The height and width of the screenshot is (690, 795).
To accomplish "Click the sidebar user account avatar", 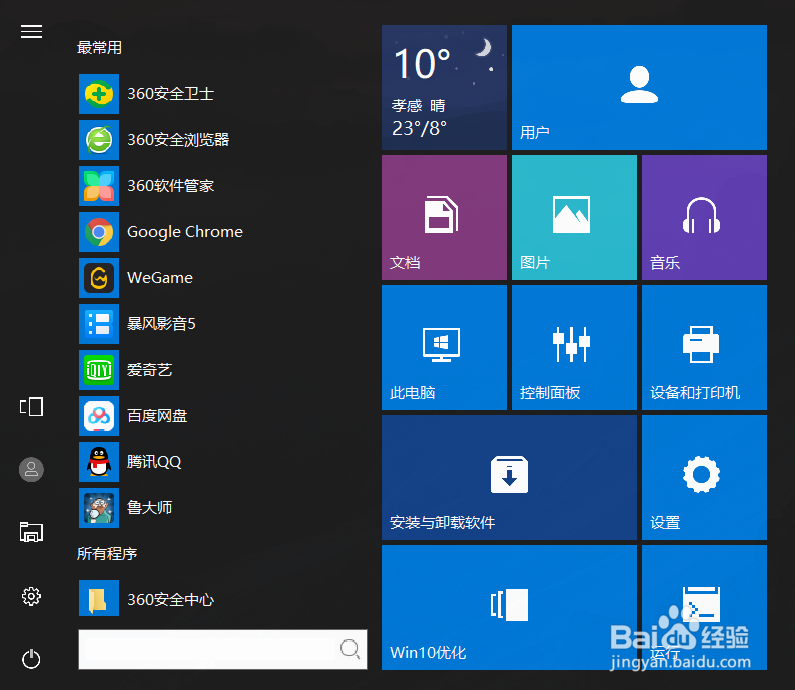I will [x=31, y=469].
